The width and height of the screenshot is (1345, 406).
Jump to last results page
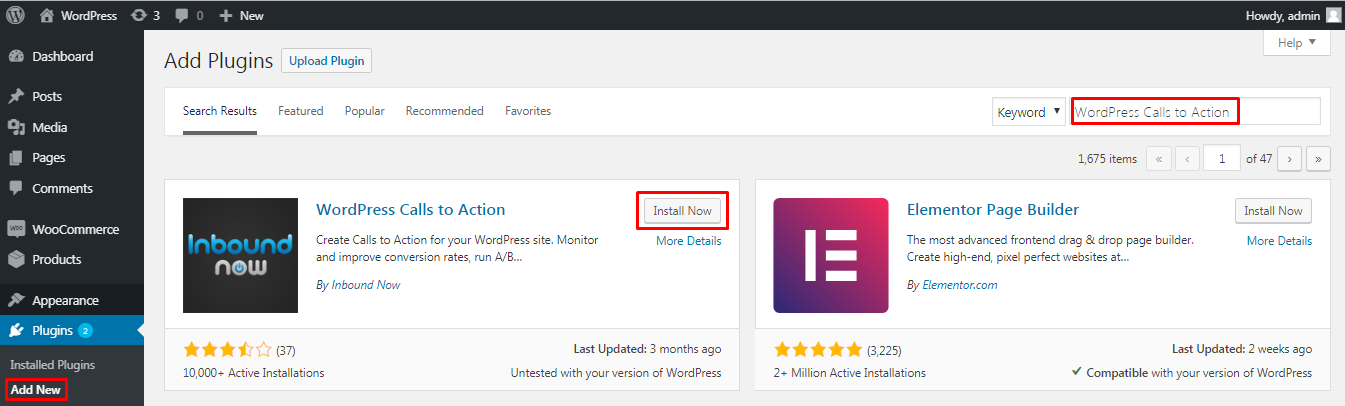(x=1319, y=158)
